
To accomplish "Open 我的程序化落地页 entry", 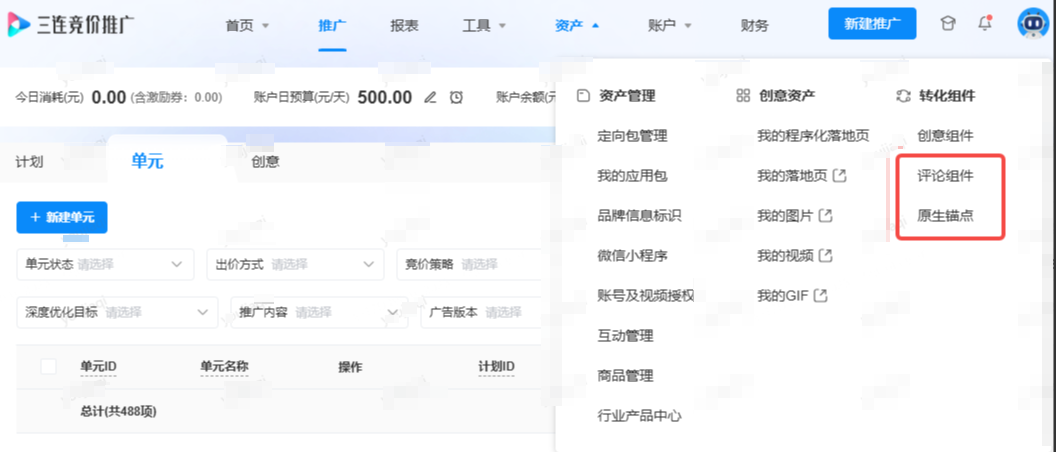I will click(x=814, y=136).
